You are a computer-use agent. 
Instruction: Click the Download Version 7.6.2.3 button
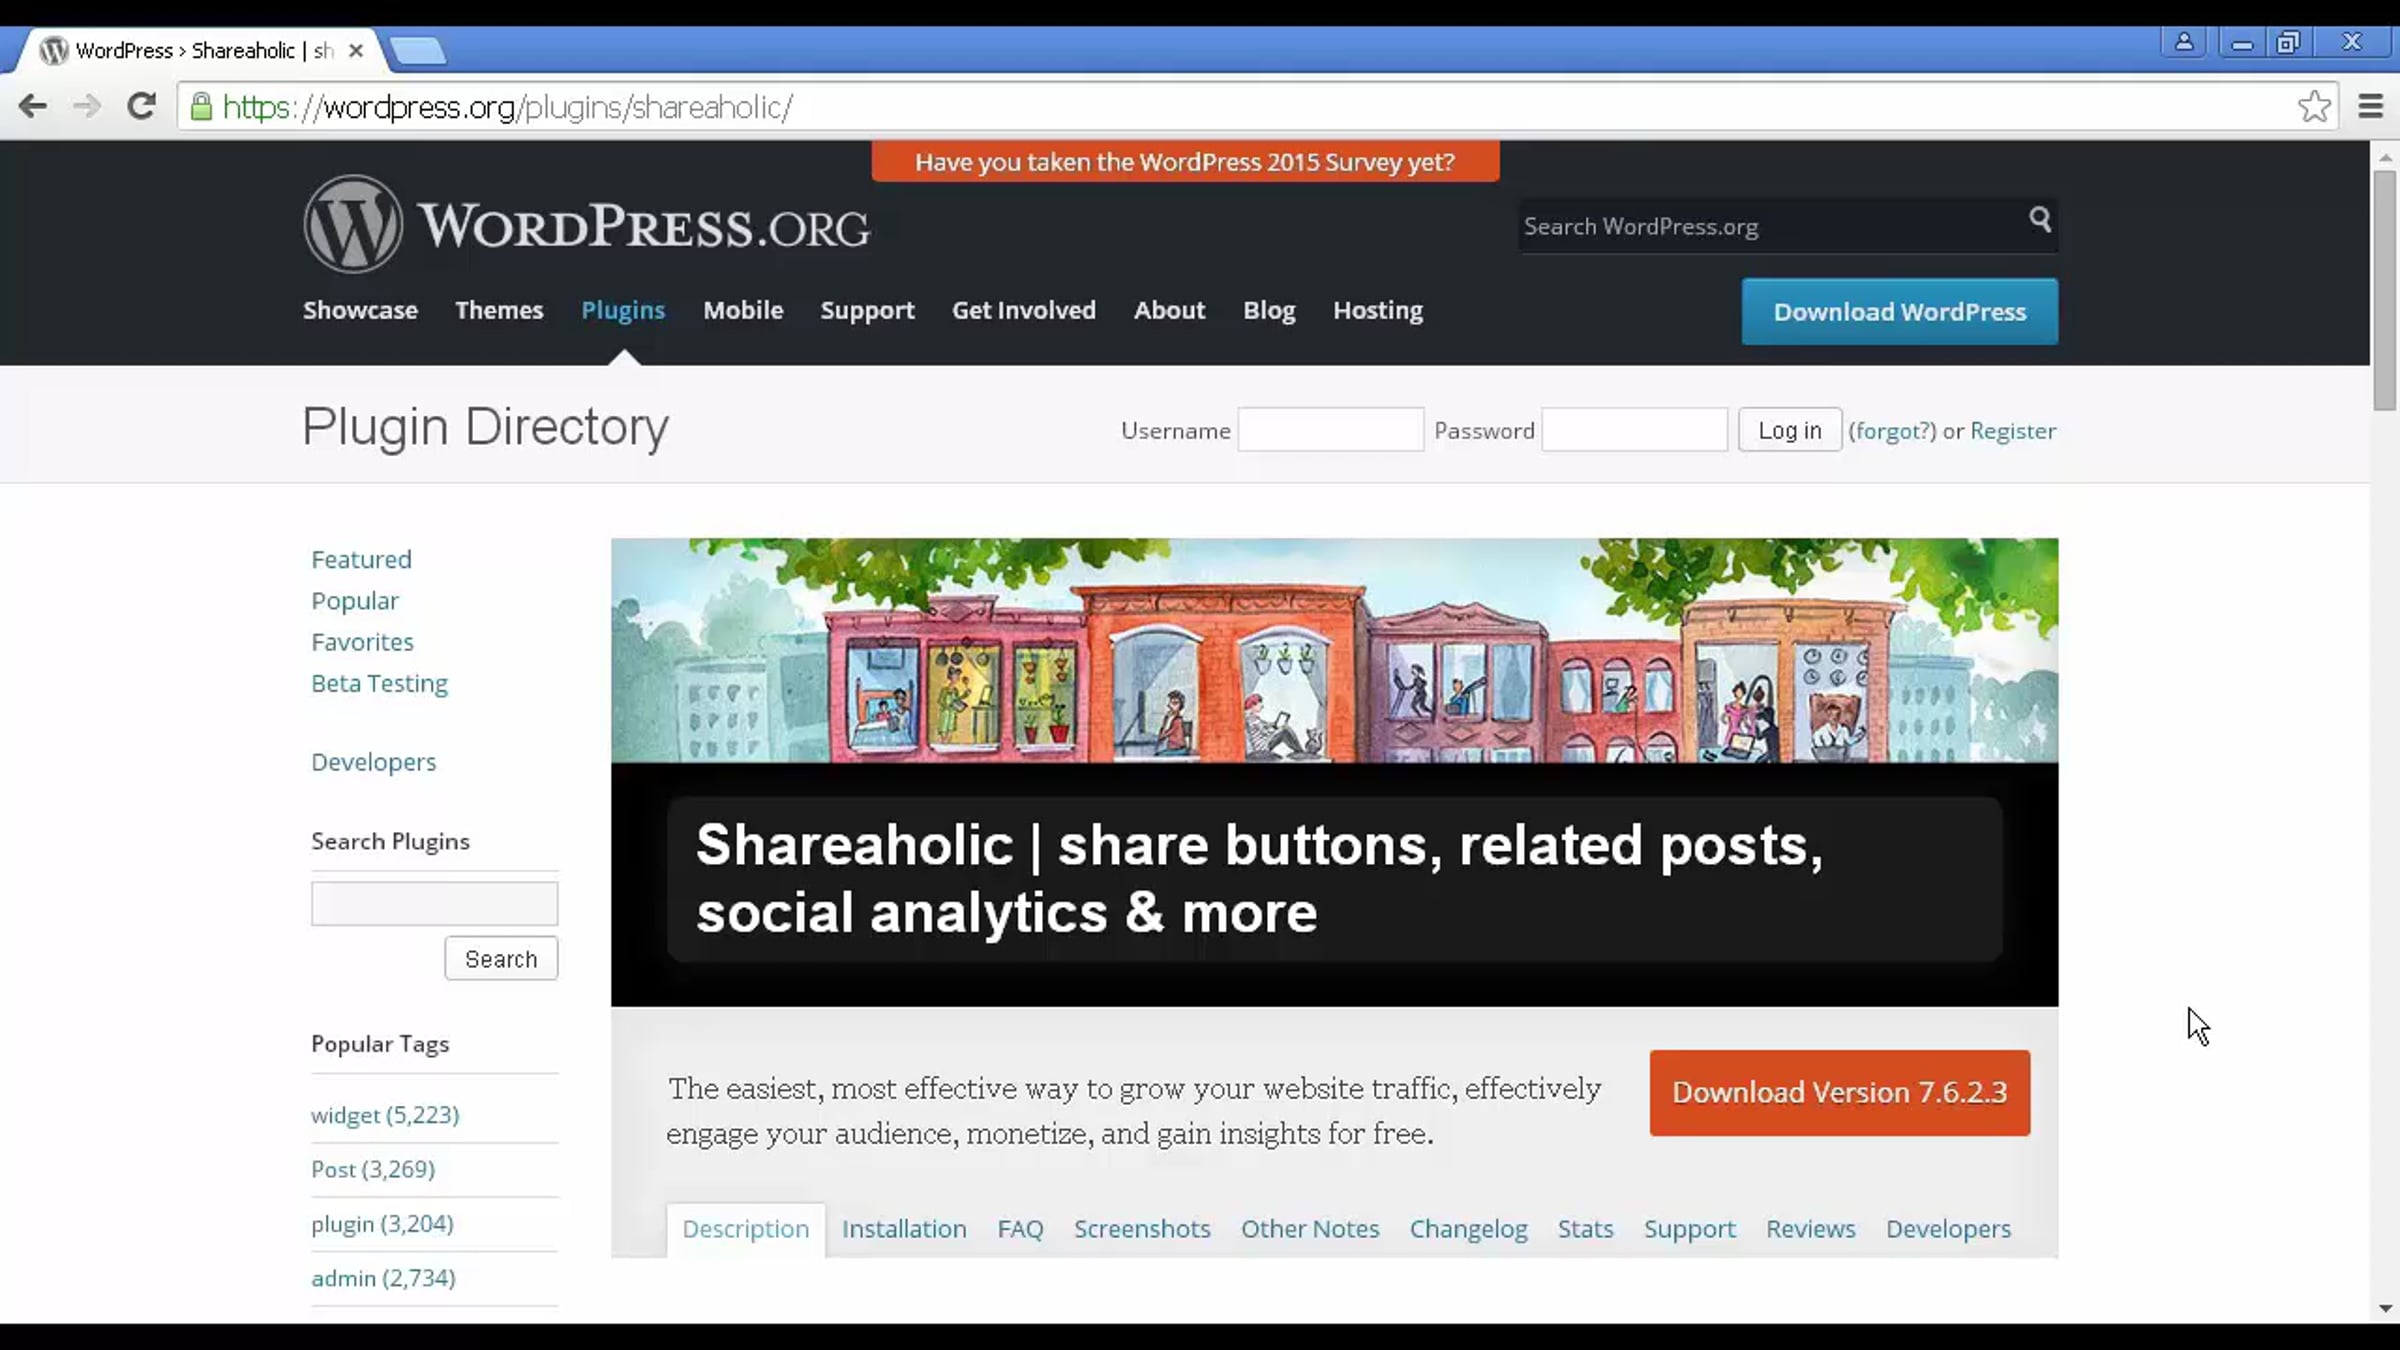1839,1092
